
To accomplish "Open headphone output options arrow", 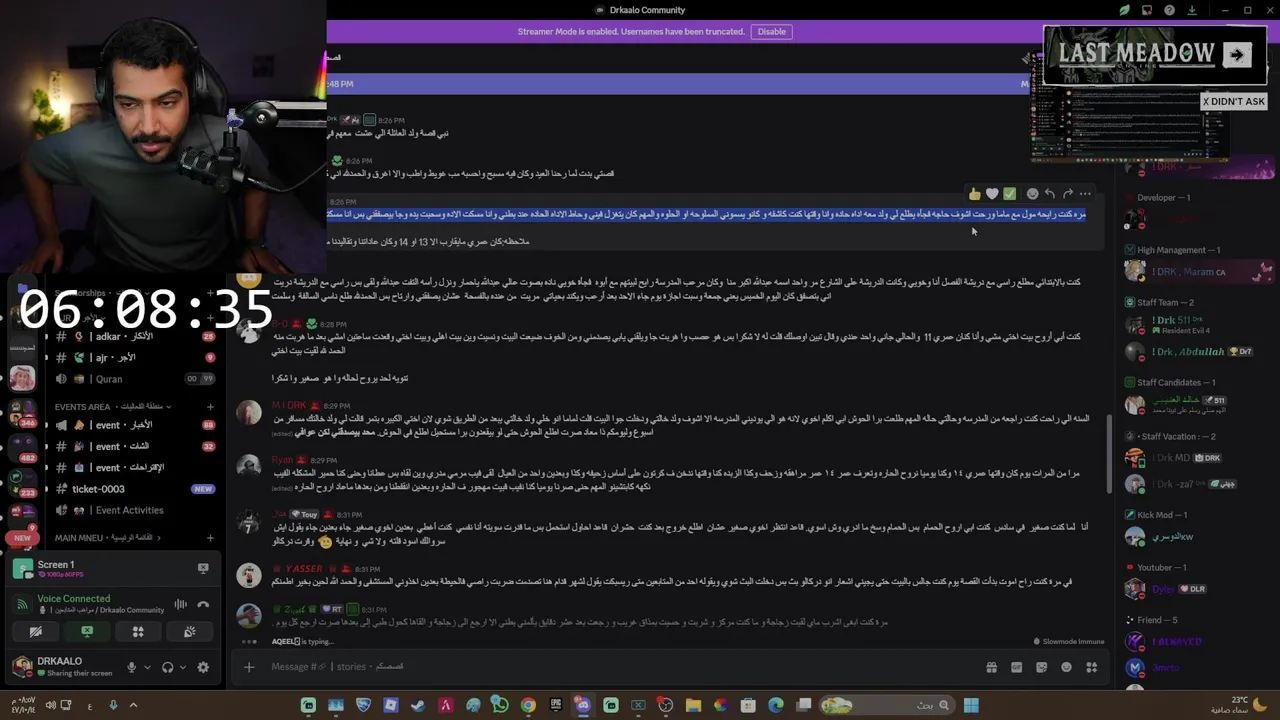I will point(184,667).
